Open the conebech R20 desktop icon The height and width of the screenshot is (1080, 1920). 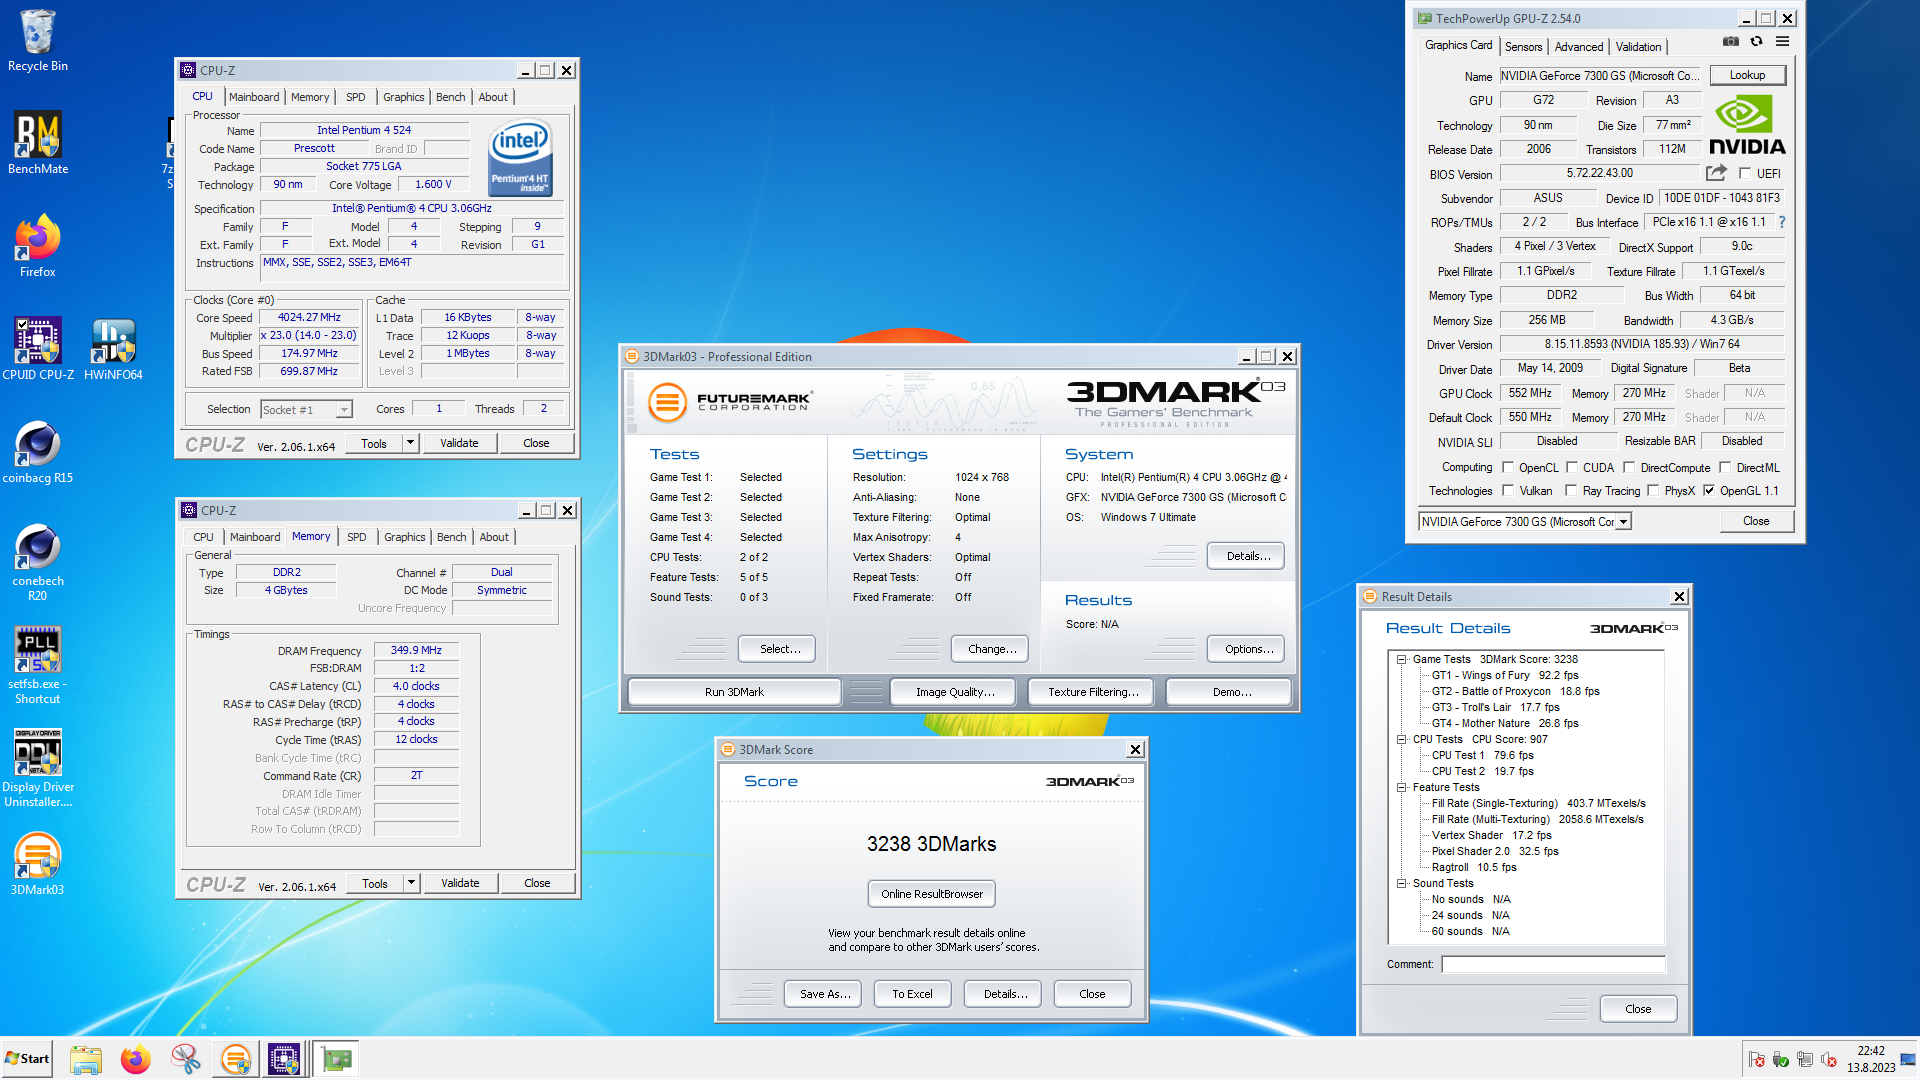[x=38, y=562]
